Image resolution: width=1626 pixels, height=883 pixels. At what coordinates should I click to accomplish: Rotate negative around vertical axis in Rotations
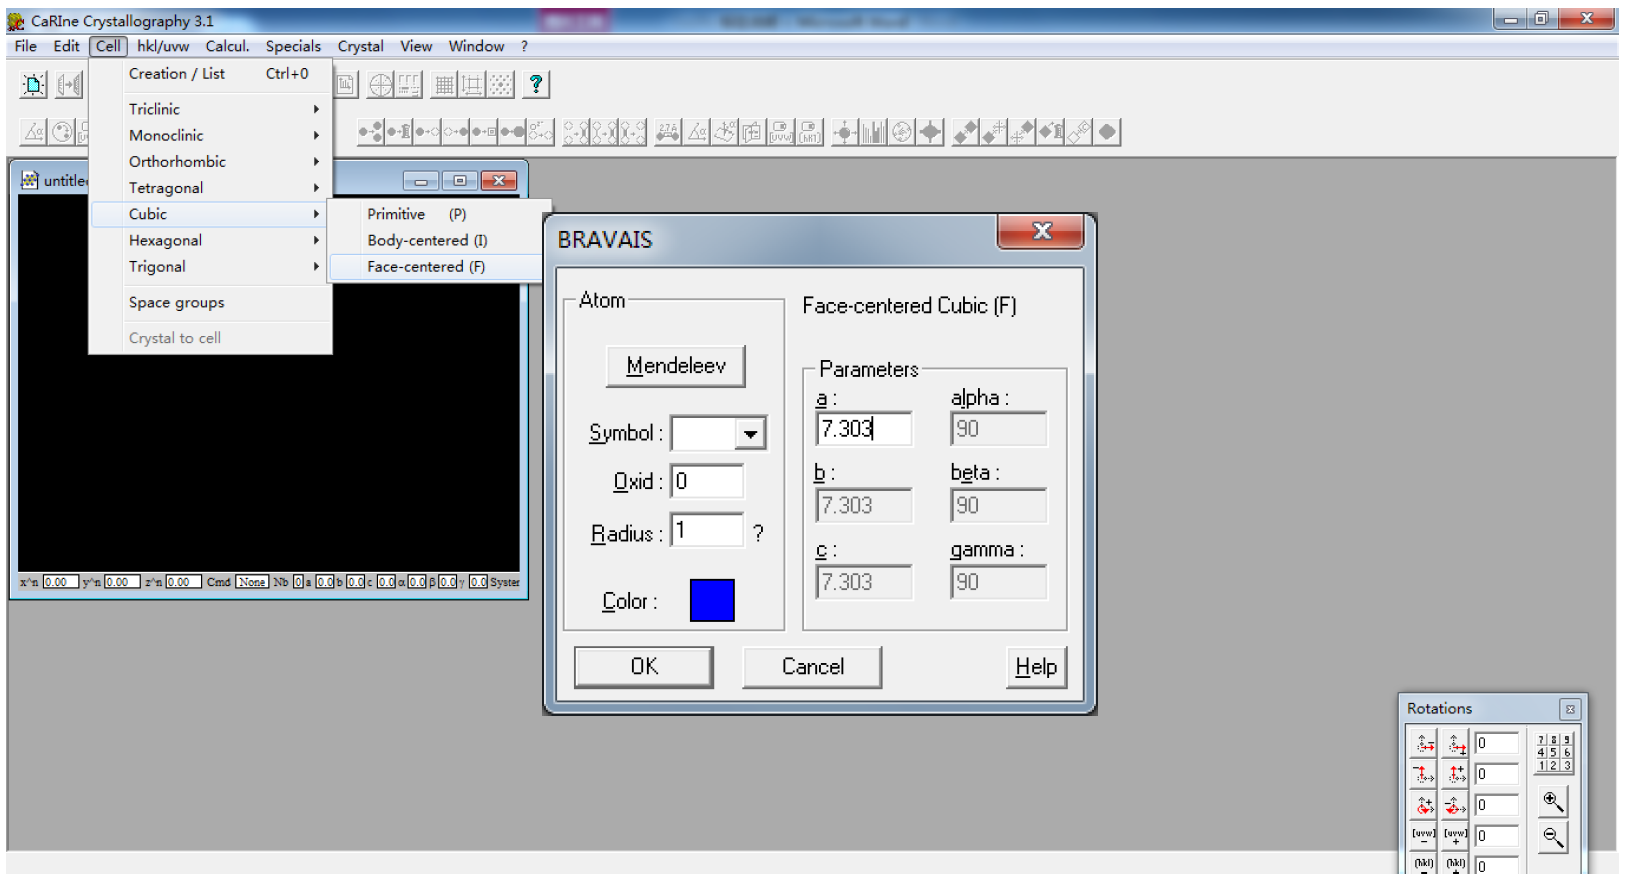coord(1424,774)
